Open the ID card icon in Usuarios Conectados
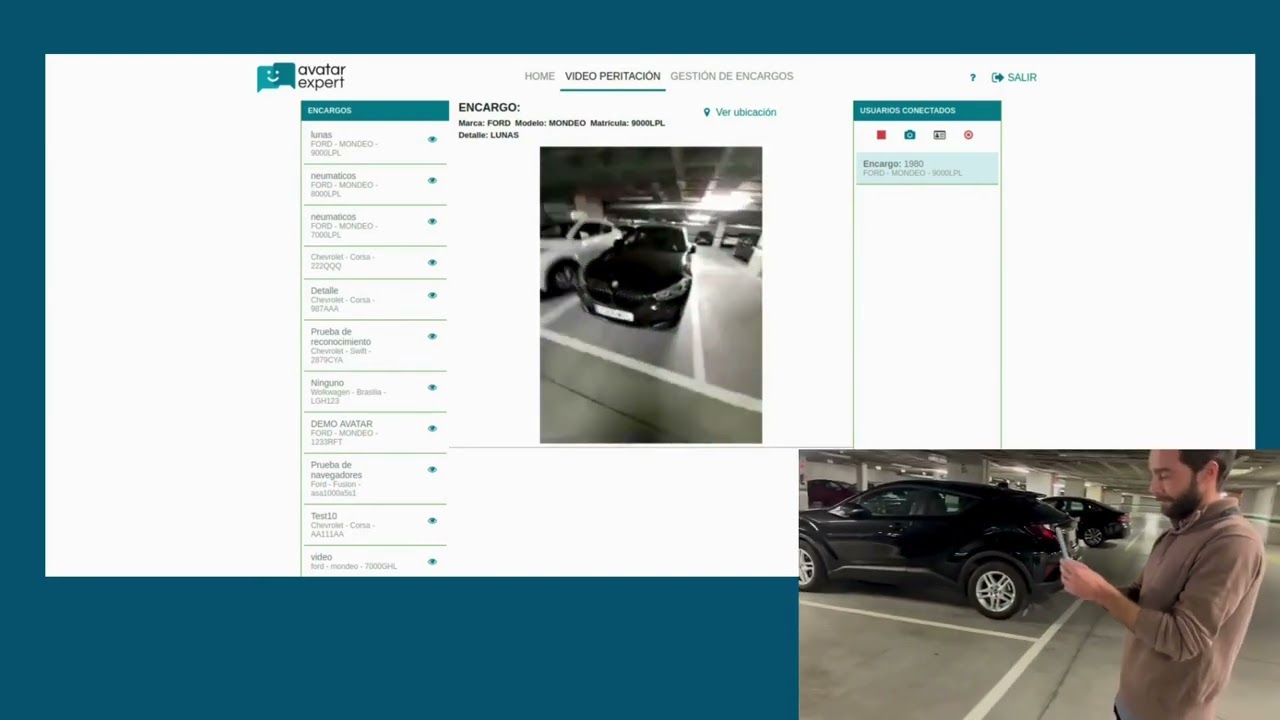This screenshot has width=1280, height=720. (x=939, y=135)
